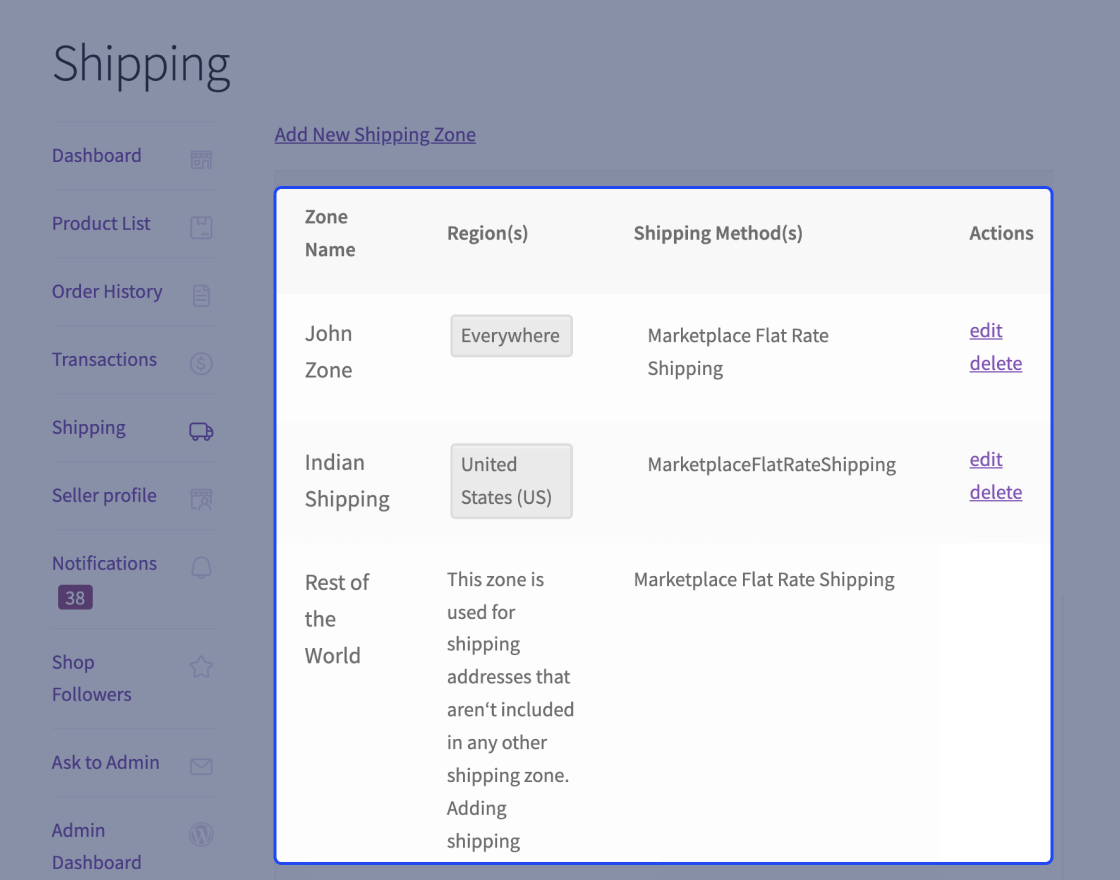Click the Notifications badge showing 38

(x=74, y=597)
